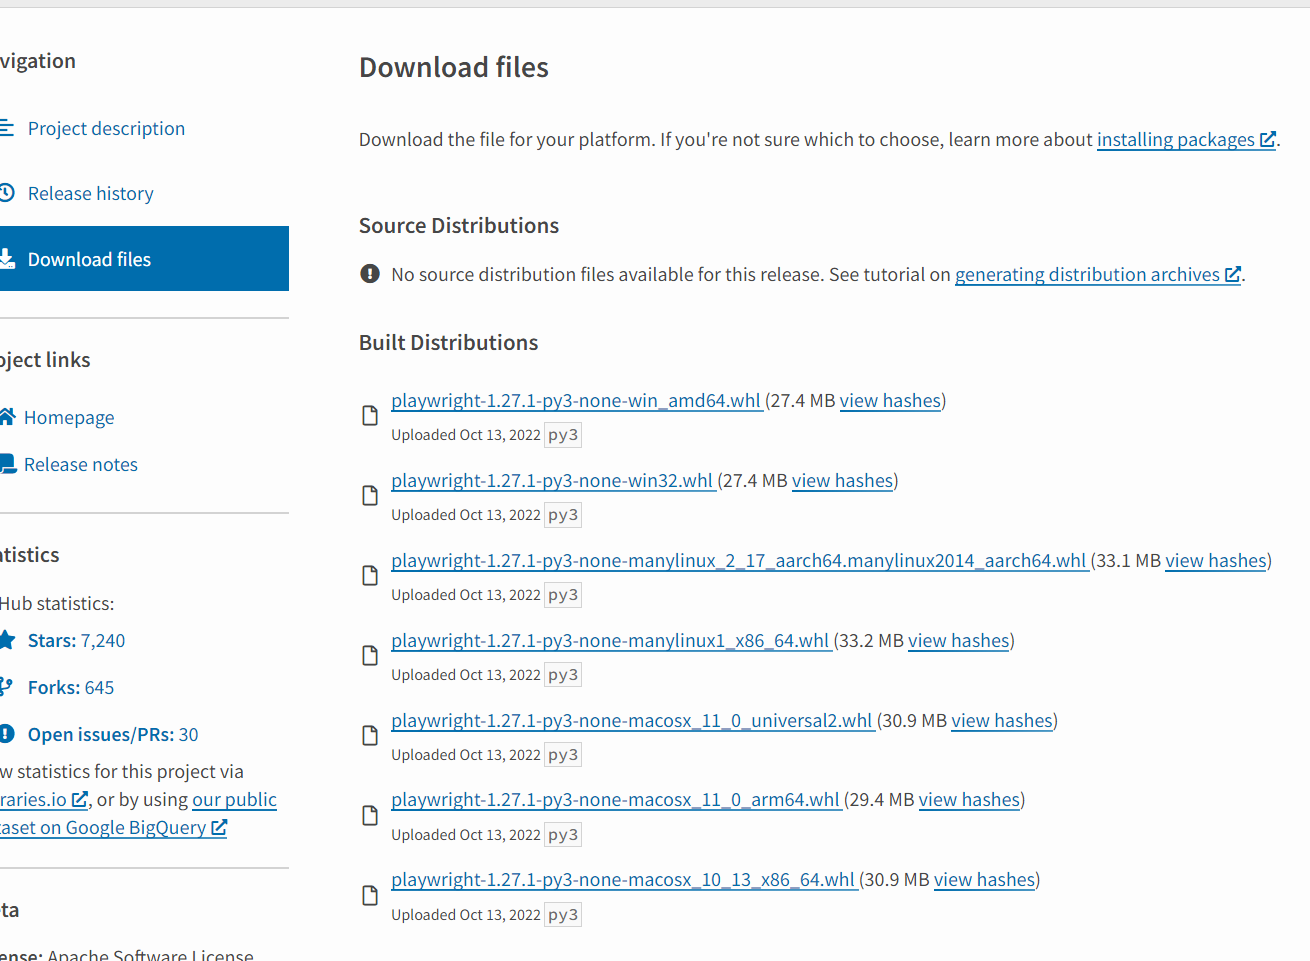Screen dimensions: 1310x961
Task: Click the file icon beside macosx_11_0_arm64 wheel
Action: tap(369, 814)
